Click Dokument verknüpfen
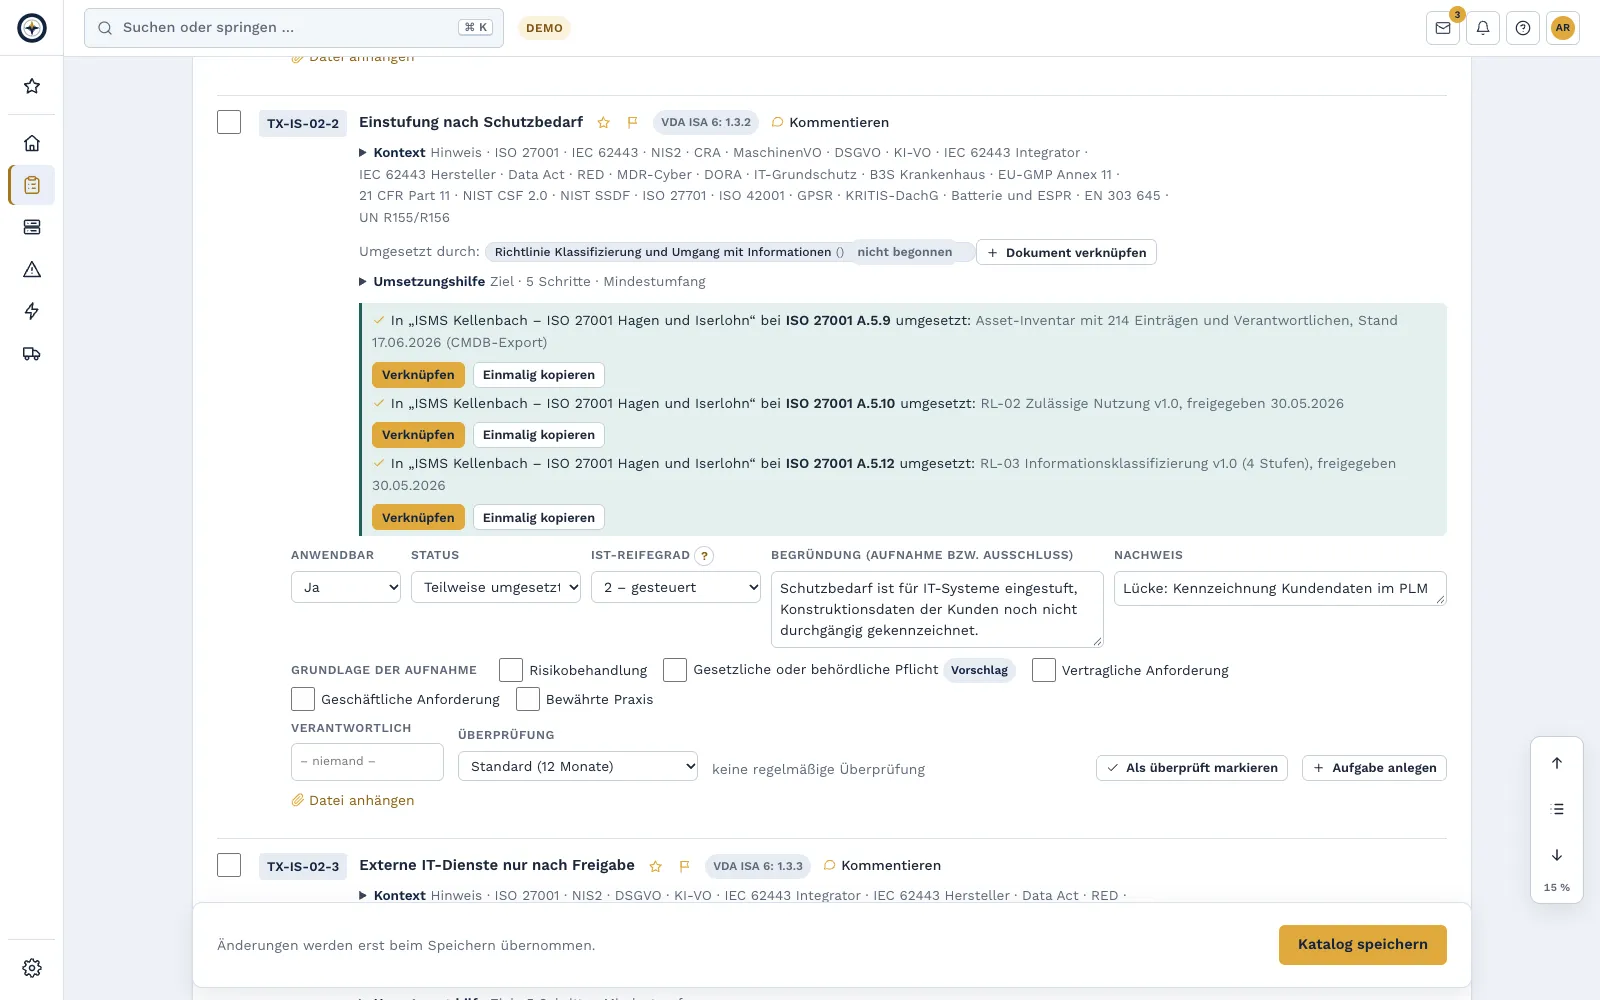This screenshot has width=1600, height=1000. coord(1066,252)
